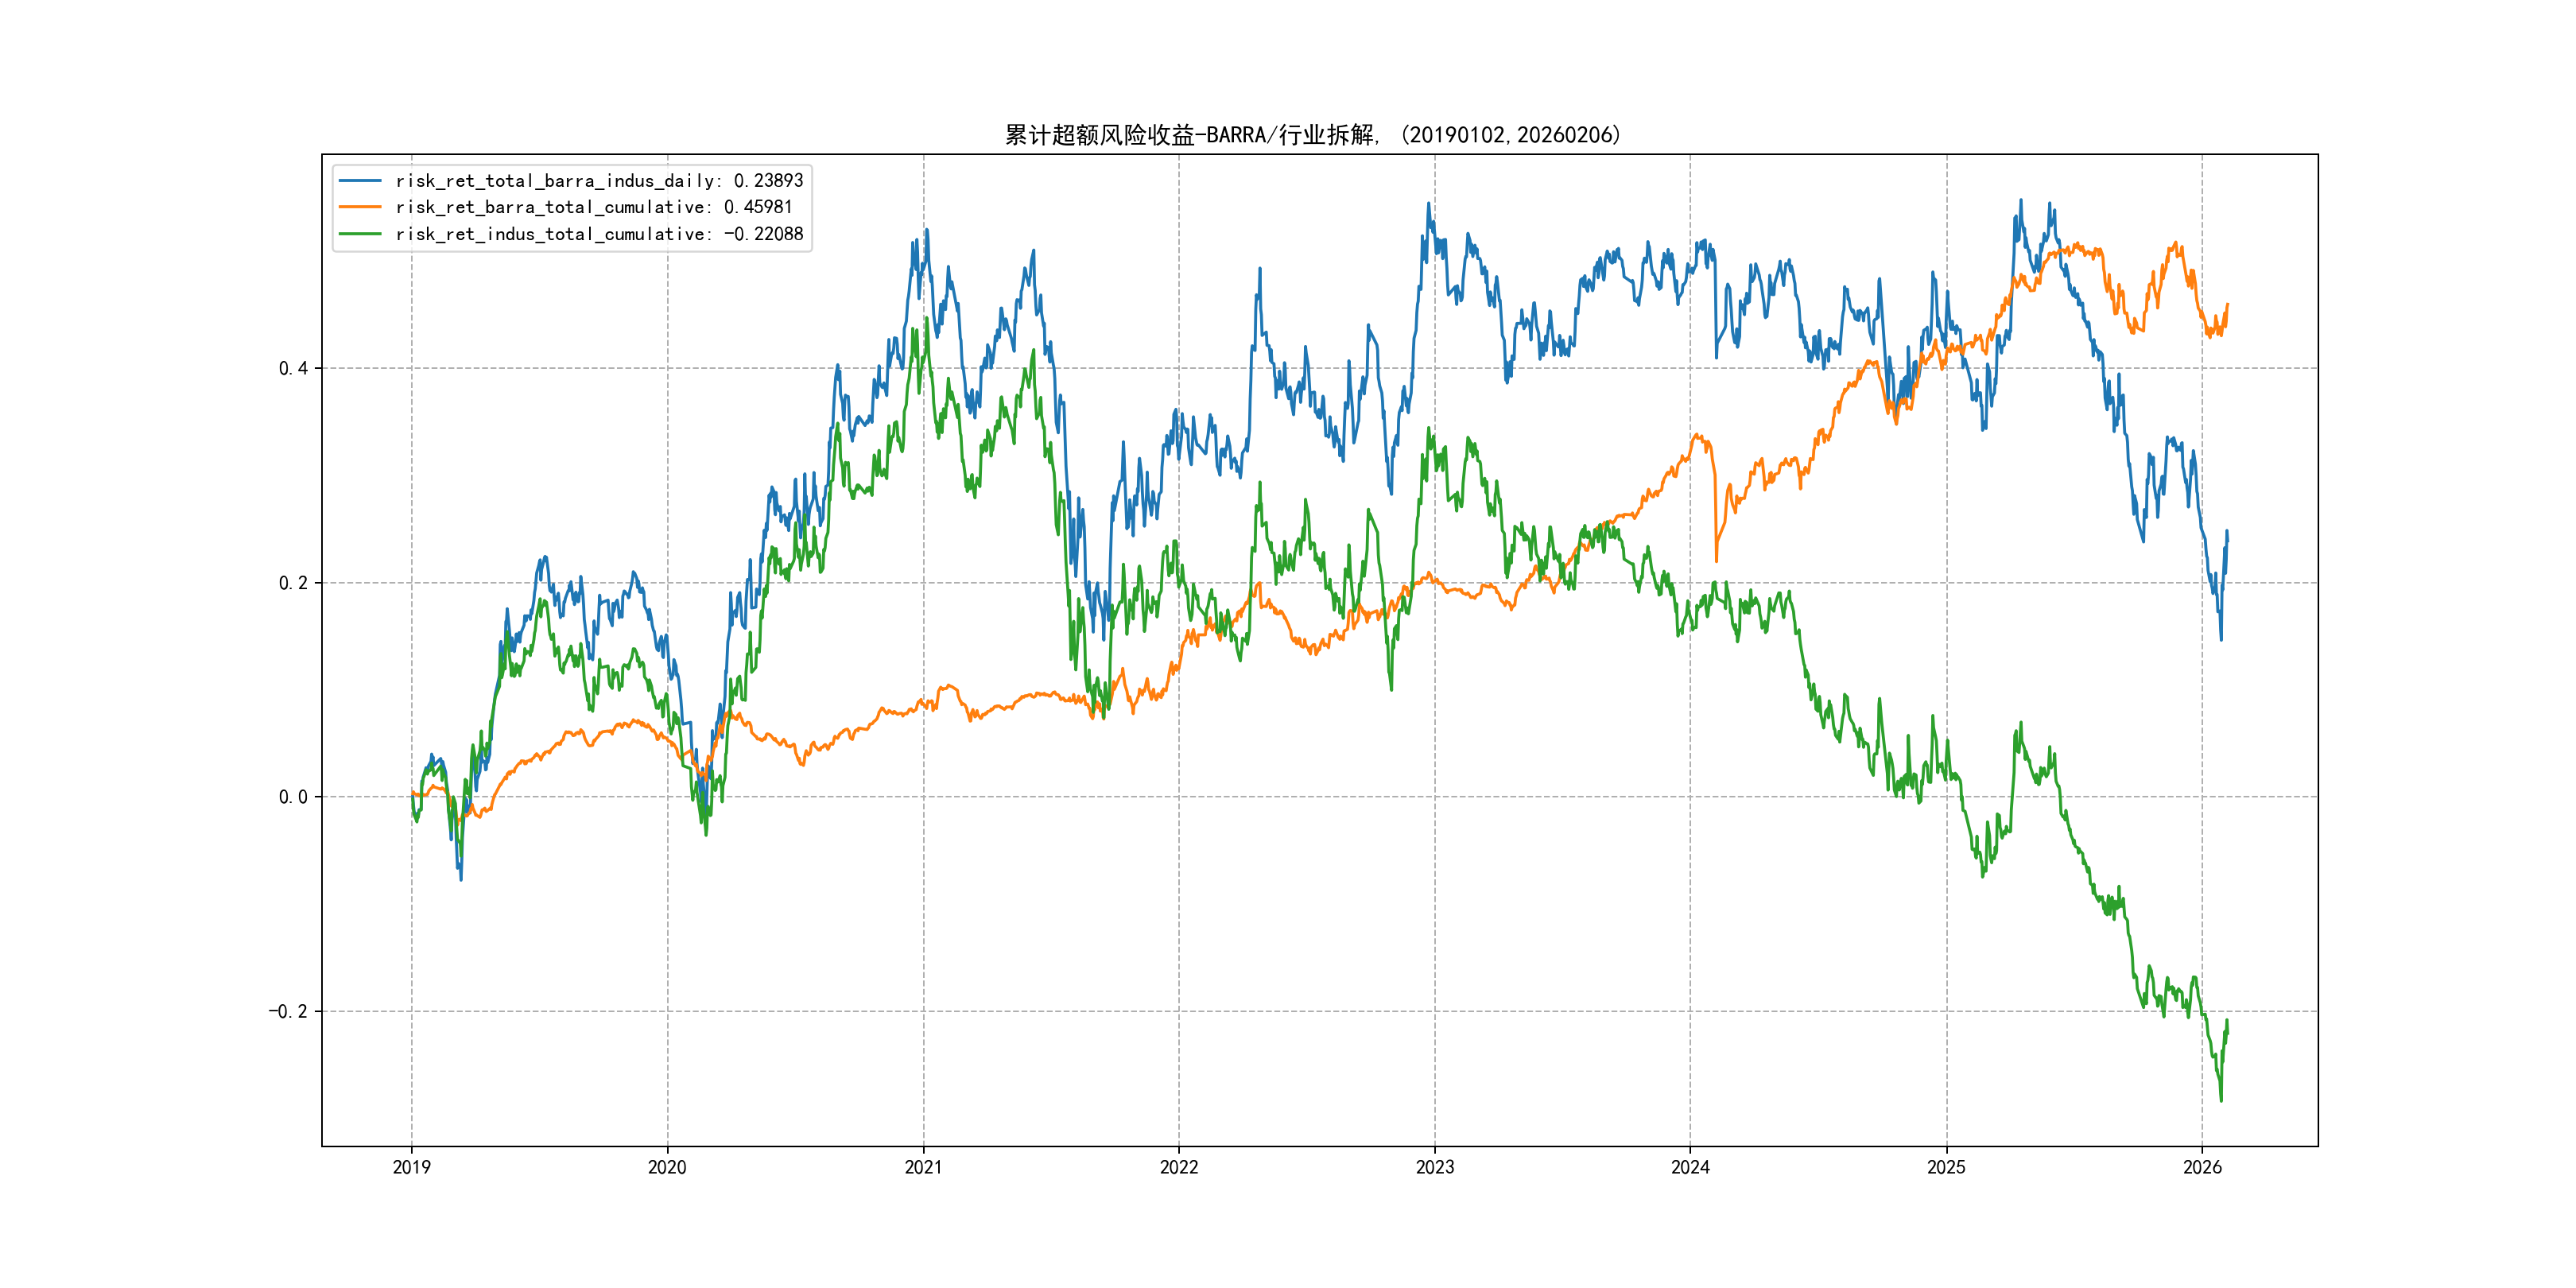
Task: Click the 0.4 y-axis tick label
Action: pyautogui.click(x=293, y=369)
